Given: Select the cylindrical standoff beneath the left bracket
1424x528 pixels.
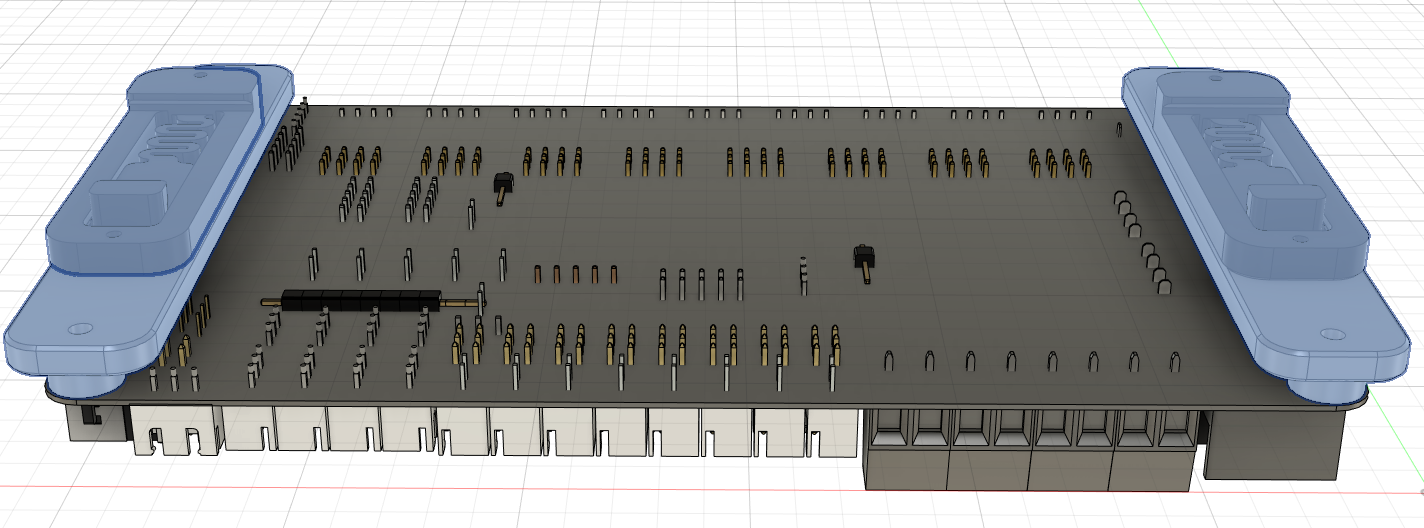Looking at the screenshot, I should tap(85, 383).
